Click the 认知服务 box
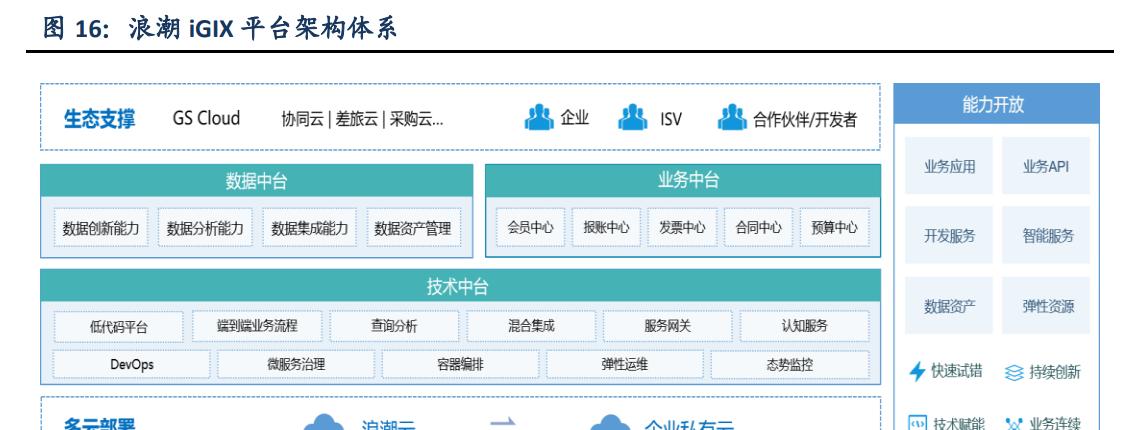This screenshot has height=430, width=1139. pos(805,326)
